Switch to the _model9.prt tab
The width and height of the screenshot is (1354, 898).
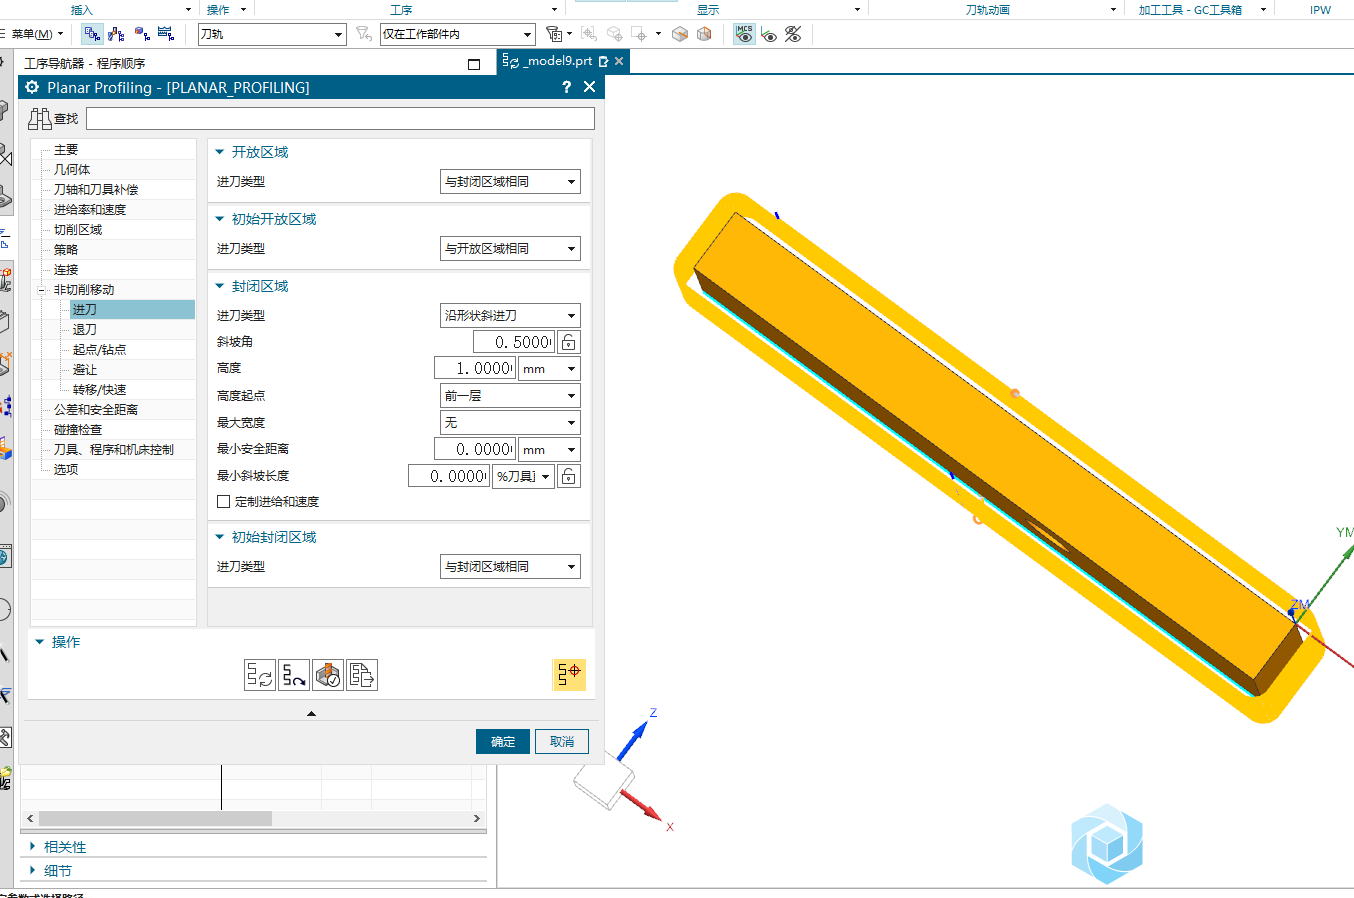pyautogui.click(x=562, y=61)
